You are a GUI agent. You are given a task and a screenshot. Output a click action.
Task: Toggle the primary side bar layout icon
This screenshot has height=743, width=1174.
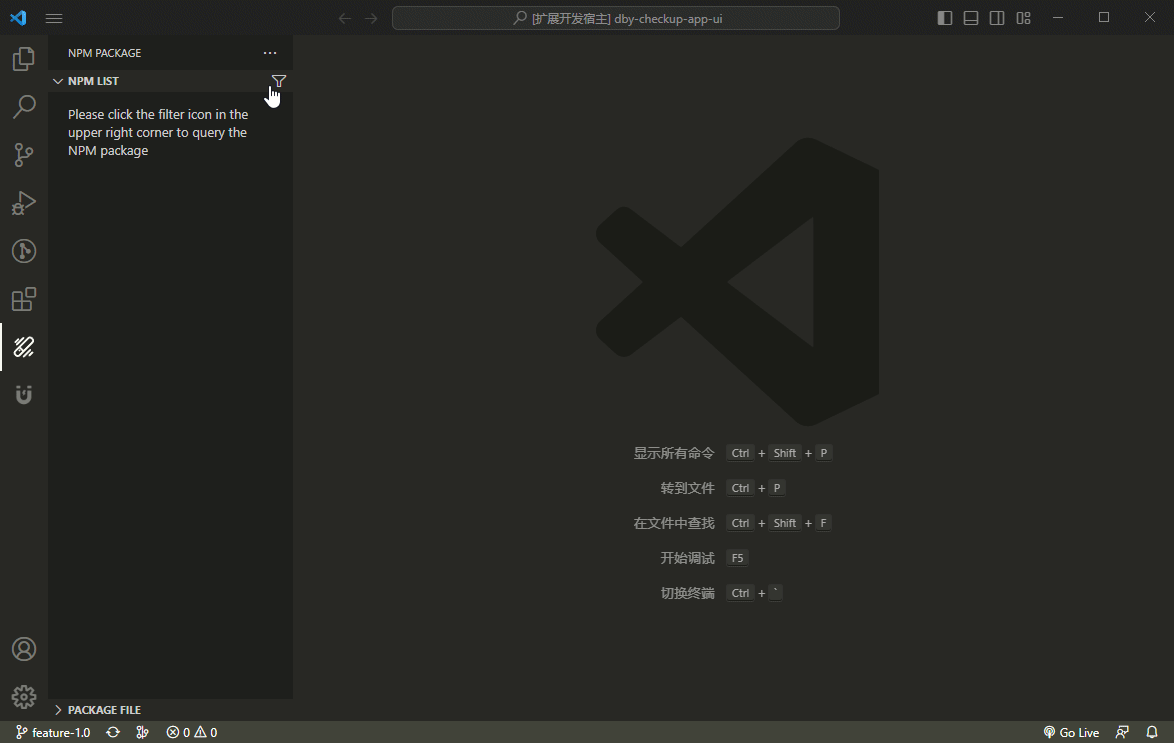coord(945,18)
